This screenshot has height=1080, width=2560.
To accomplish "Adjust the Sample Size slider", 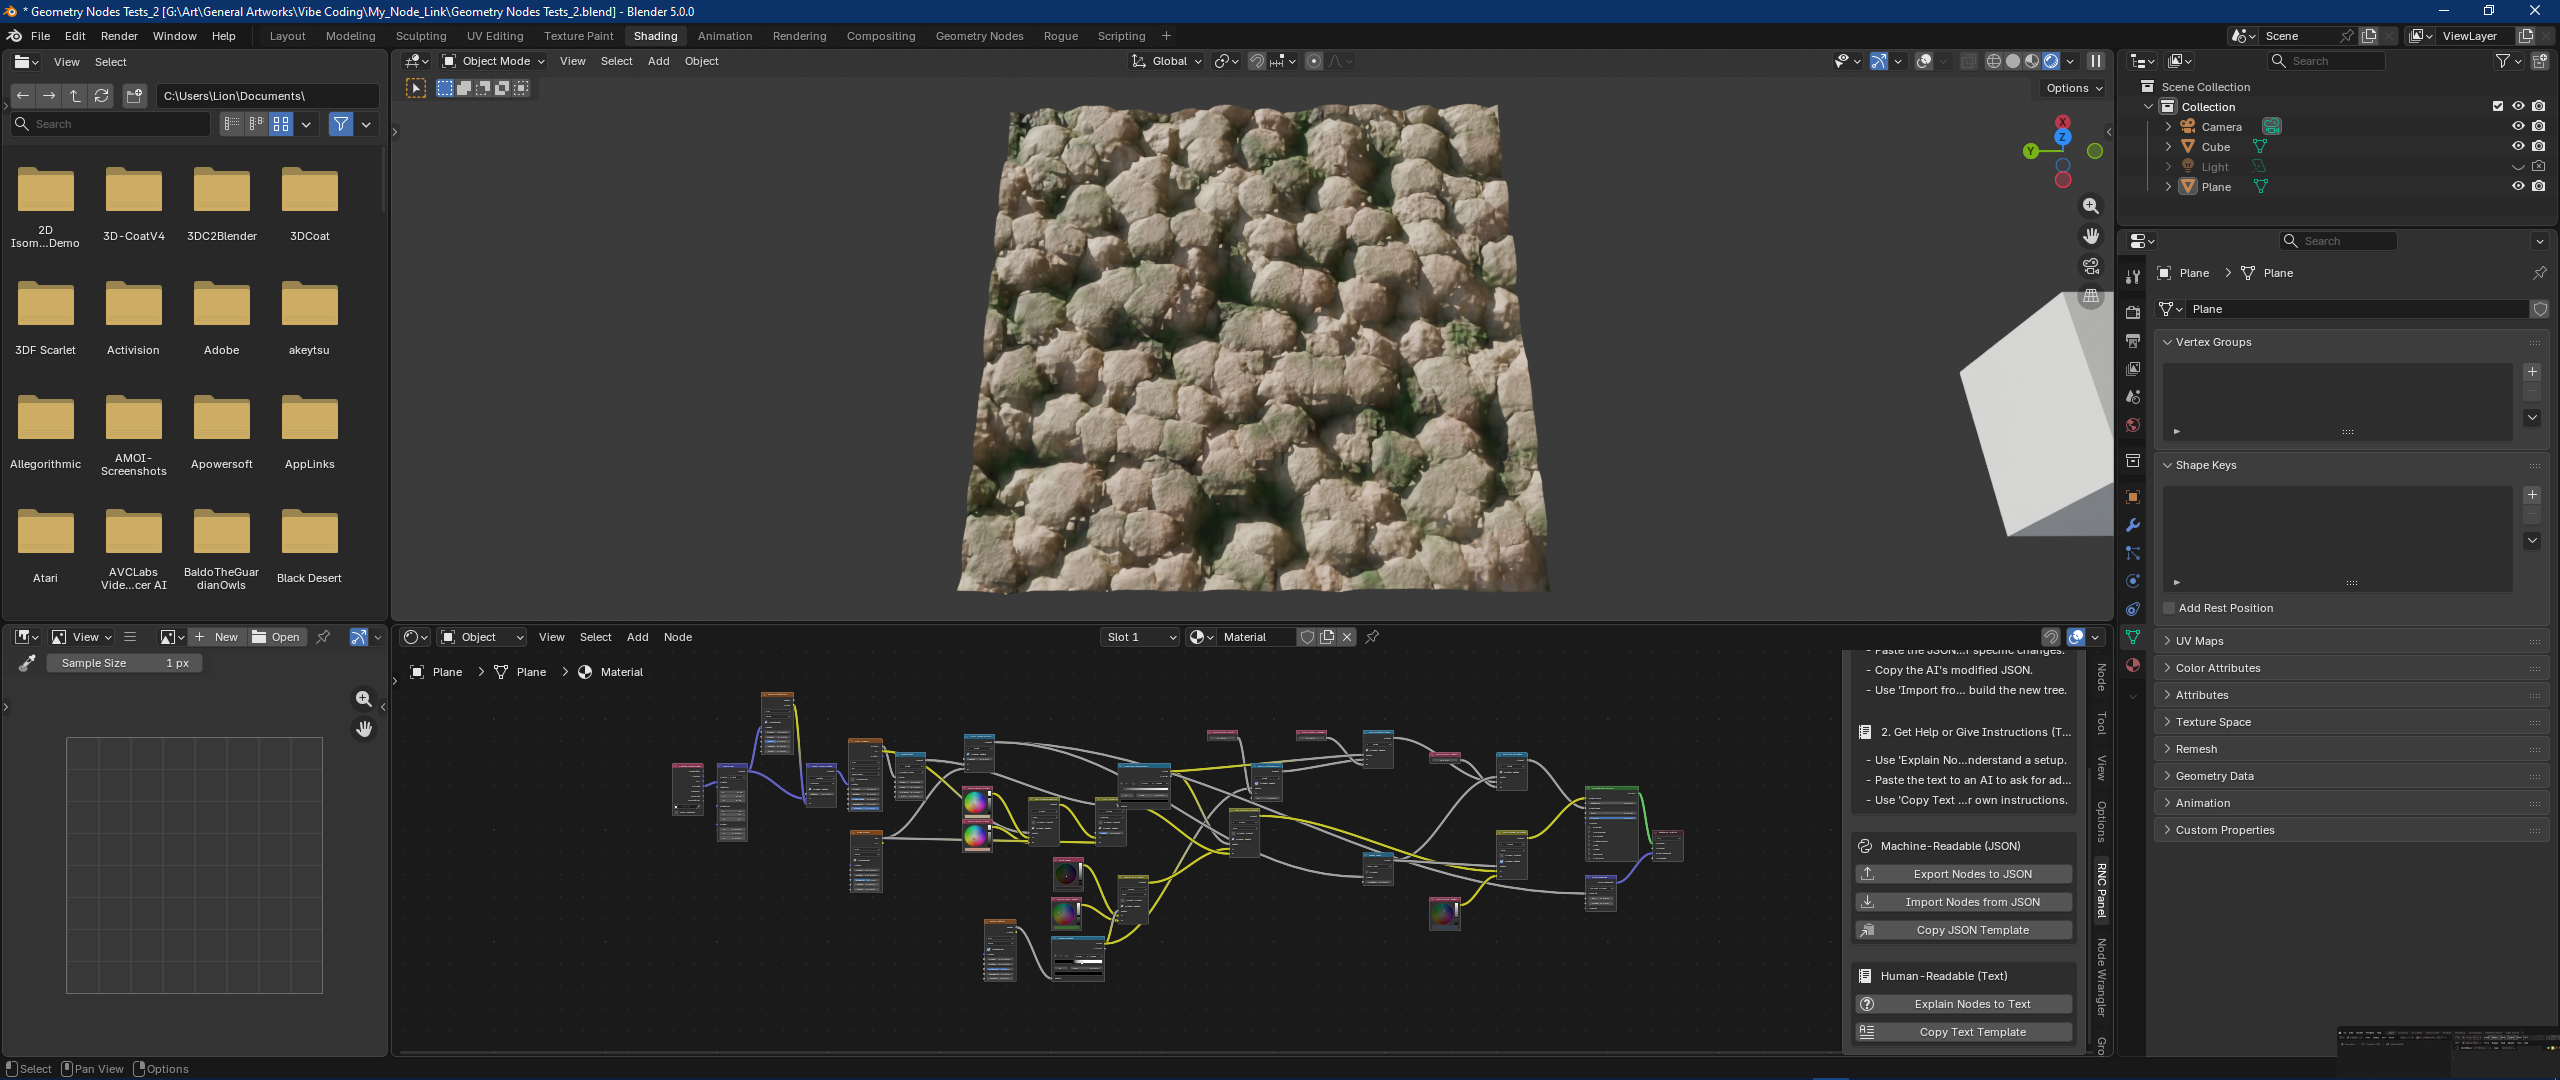I will (x=125, y=663).
